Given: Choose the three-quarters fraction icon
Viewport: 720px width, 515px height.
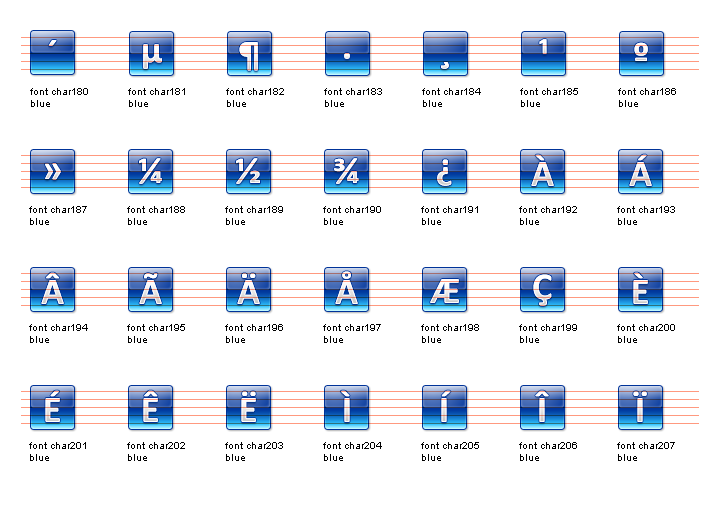Looking at the screenshot, I should 347,171.
